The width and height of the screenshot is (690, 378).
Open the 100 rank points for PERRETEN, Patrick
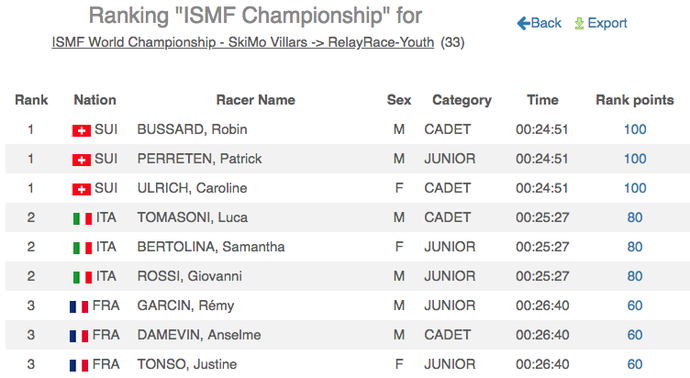(635, 158)
